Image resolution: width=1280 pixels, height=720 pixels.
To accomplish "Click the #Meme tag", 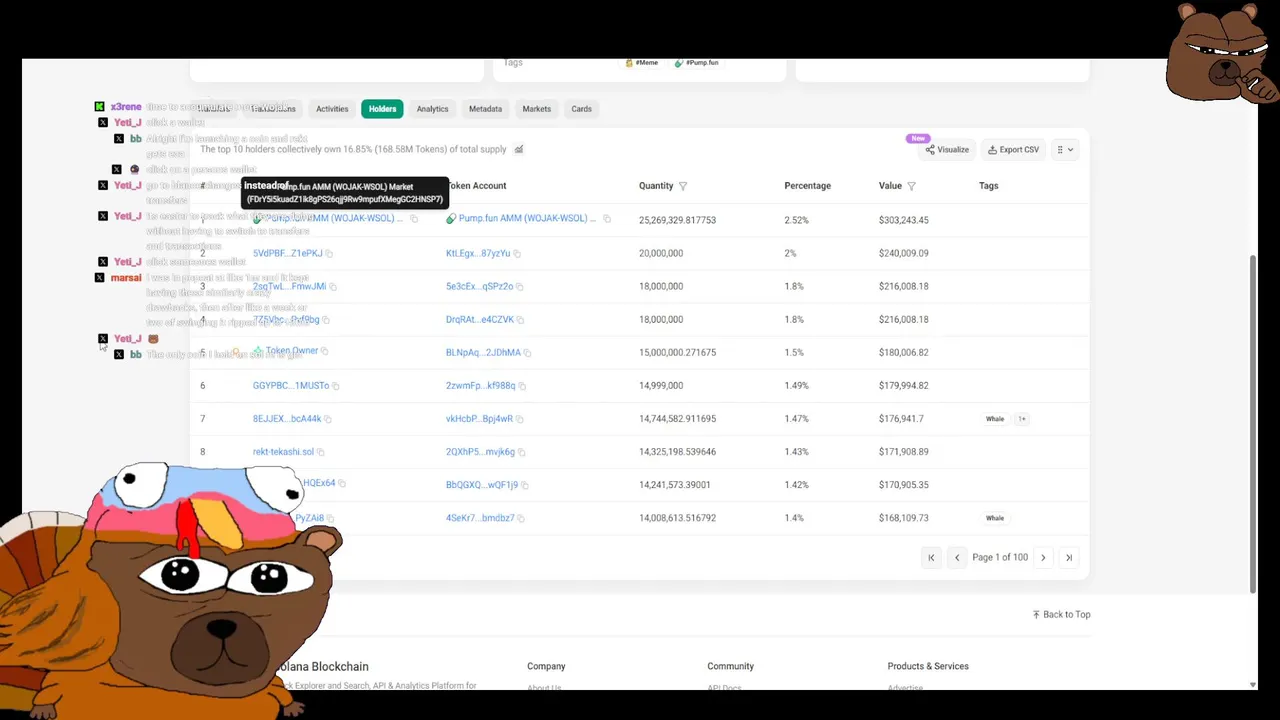I will tap(642, 63).
